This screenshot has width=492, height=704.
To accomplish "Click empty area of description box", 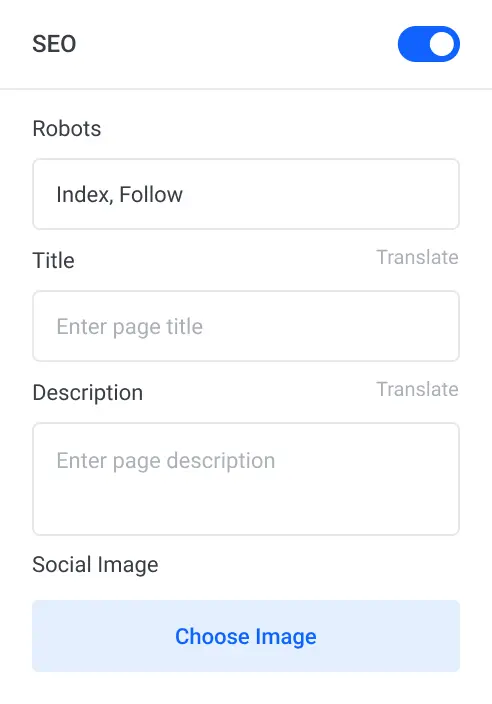I will click(x=246, y=503).
